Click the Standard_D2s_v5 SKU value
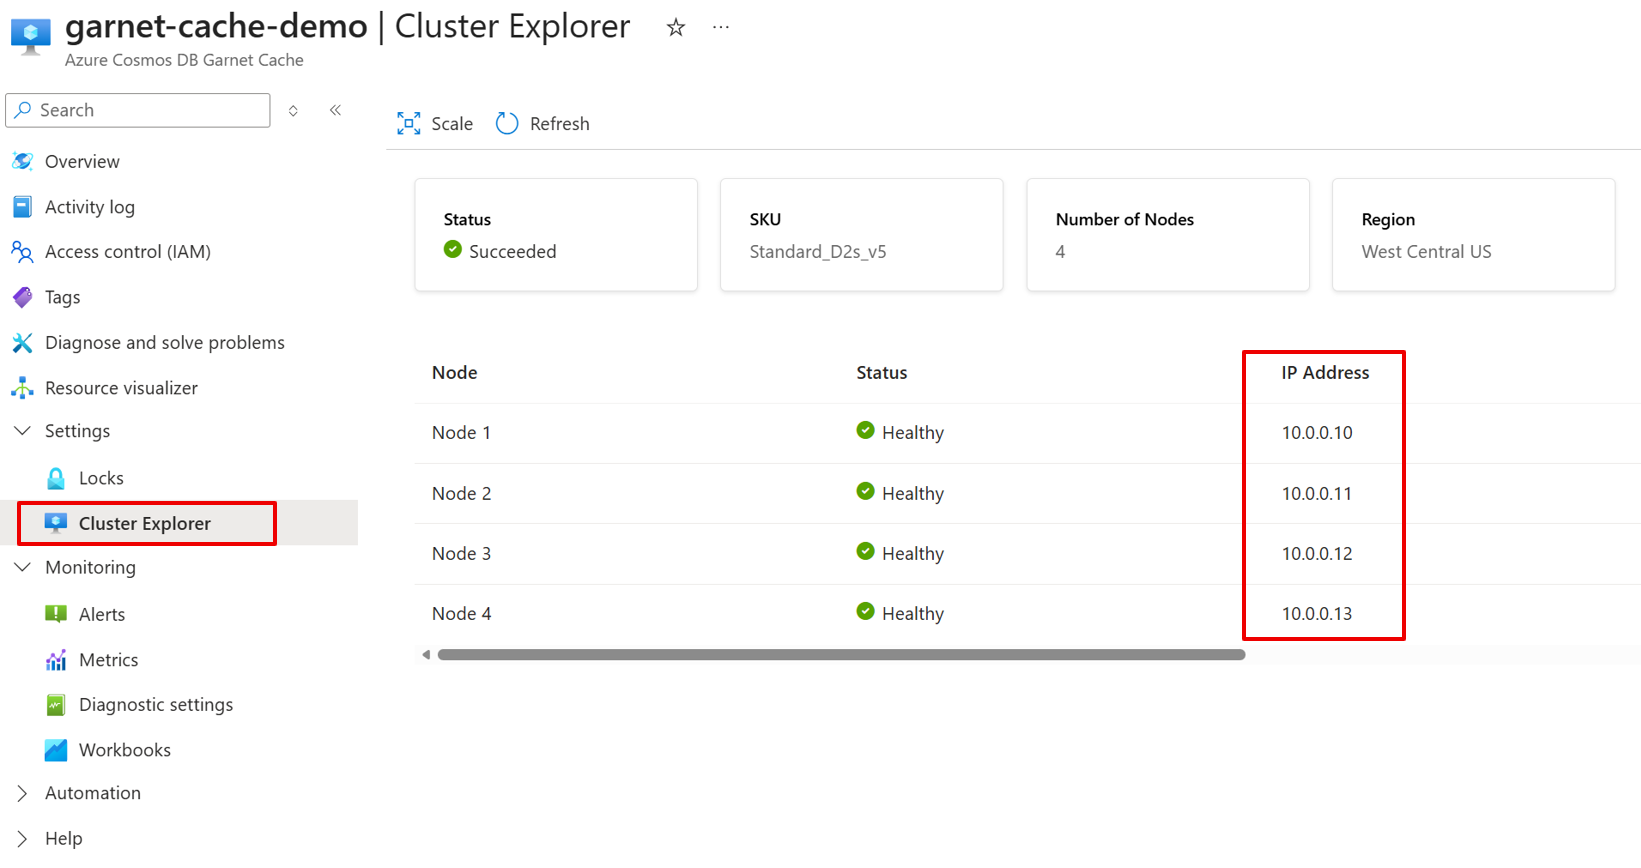 coord(818,252)
